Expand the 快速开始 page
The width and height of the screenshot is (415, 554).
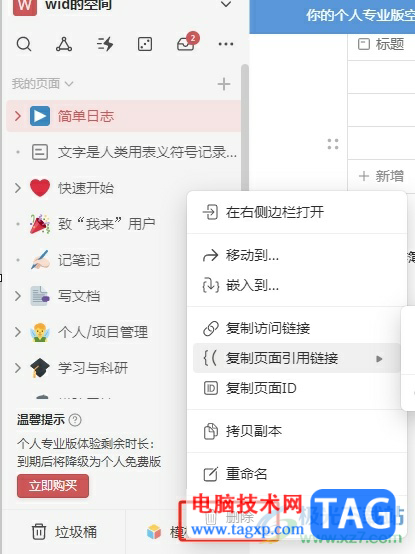(x=18, y=188)
